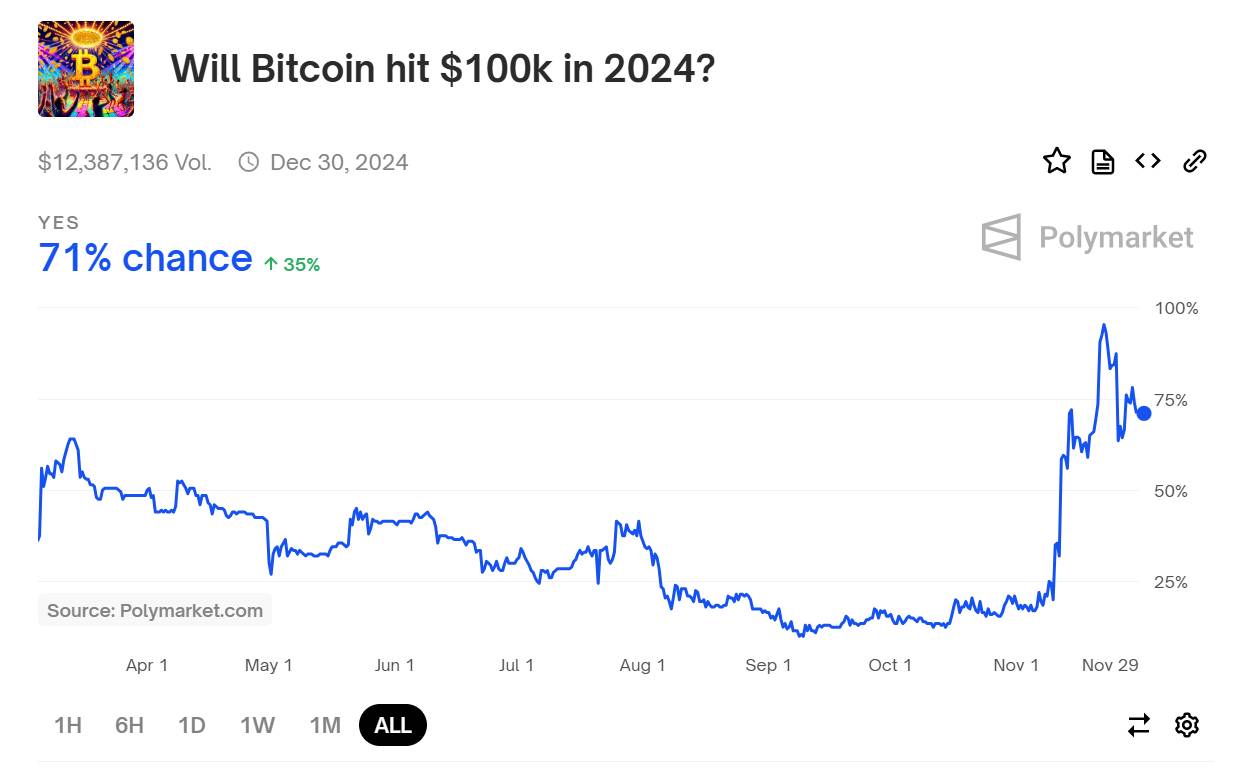This screenshot has height=768, width=1242.
Task: Open the market rules document icon
Action: 1102,161
